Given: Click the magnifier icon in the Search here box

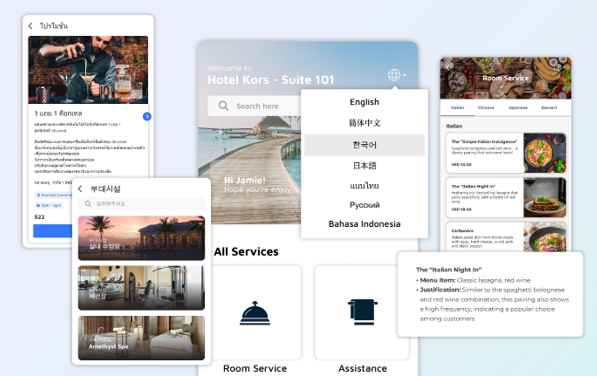Looking at the screenshot, I should tap(223, 106).
